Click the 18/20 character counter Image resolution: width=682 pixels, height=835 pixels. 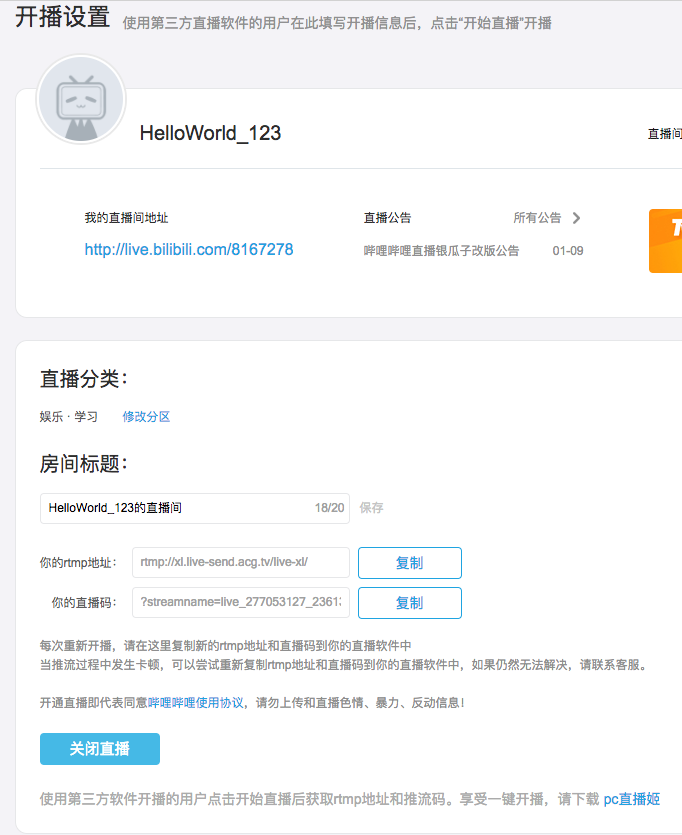tap(330, 508)
